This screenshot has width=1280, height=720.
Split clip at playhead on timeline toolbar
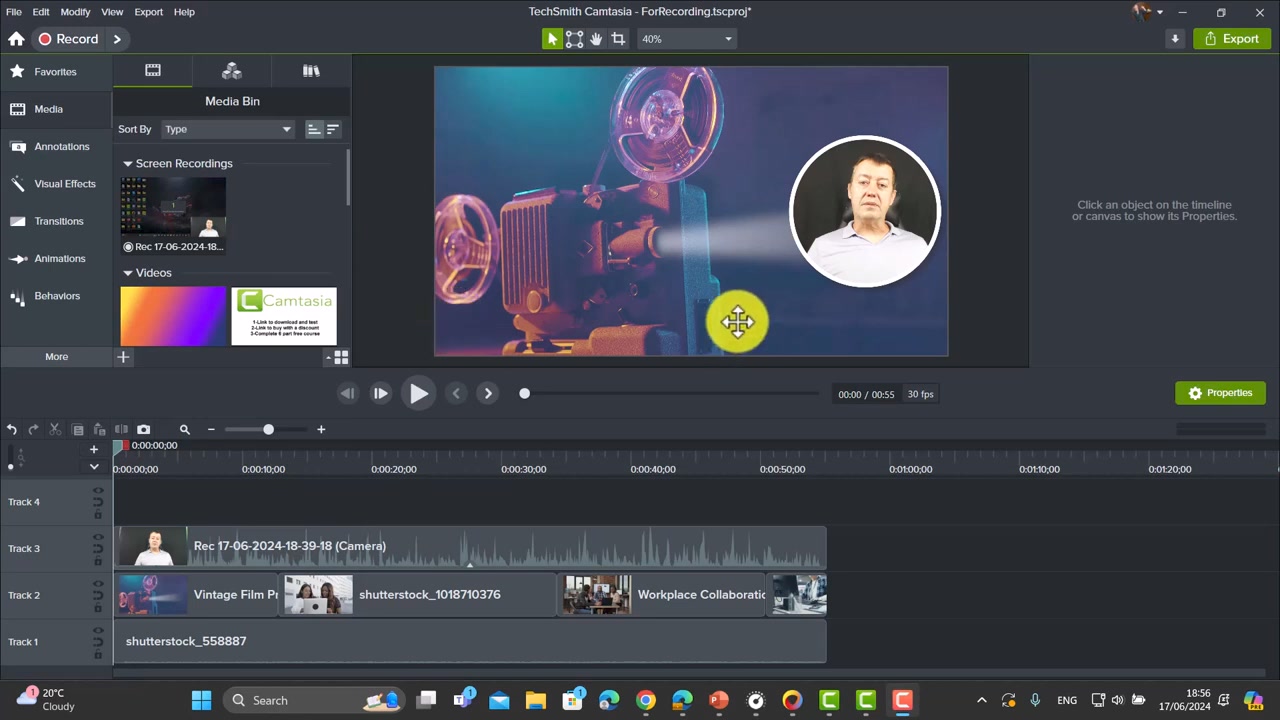(x=121, y=429)
